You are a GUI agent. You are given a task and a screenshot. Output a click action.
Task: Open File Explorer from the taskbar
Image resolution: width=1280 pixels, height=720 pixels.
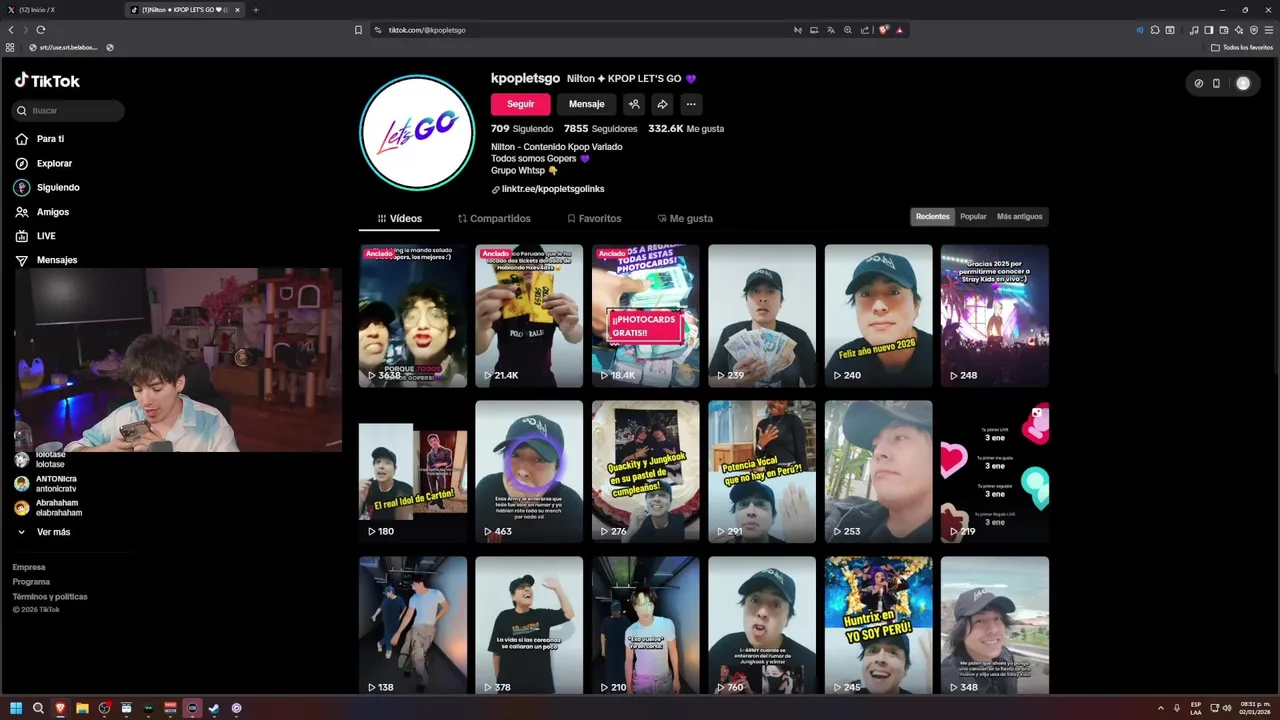click(82, 708)
